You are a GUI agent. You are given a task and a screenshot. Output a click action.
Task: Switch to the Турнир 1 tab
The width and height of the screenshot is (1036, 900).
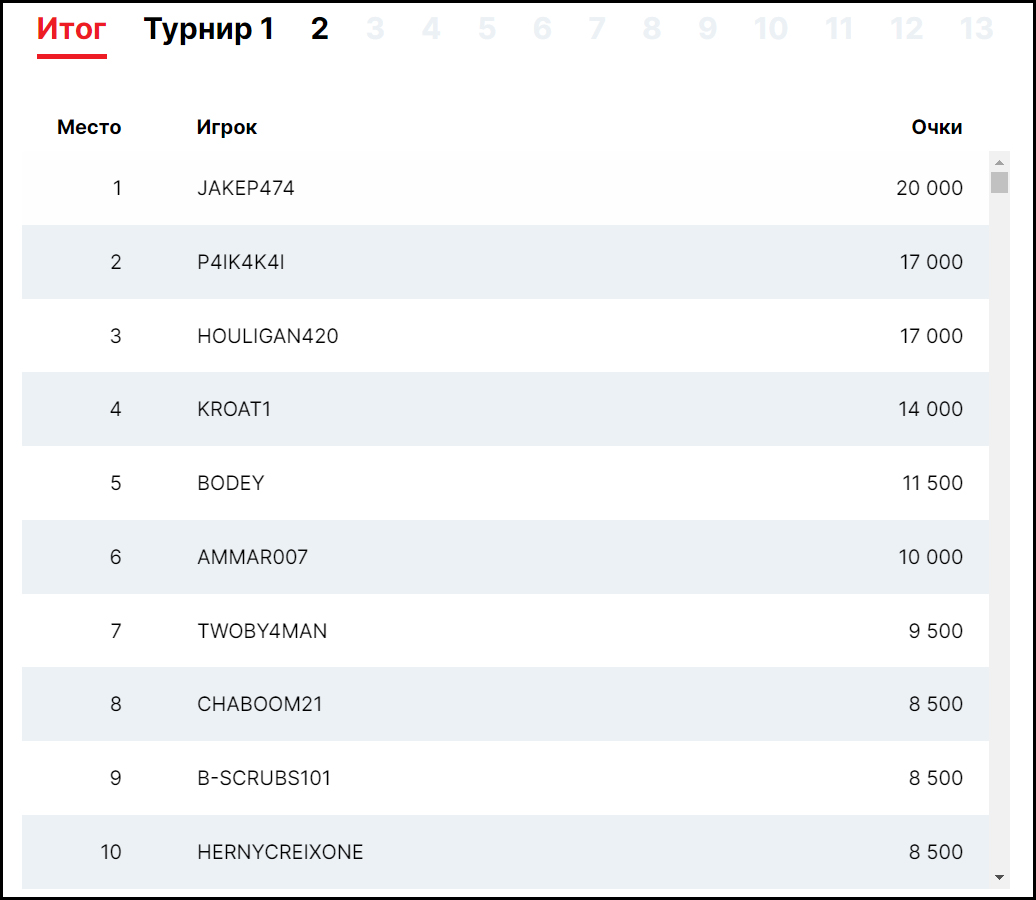point(208,30)
